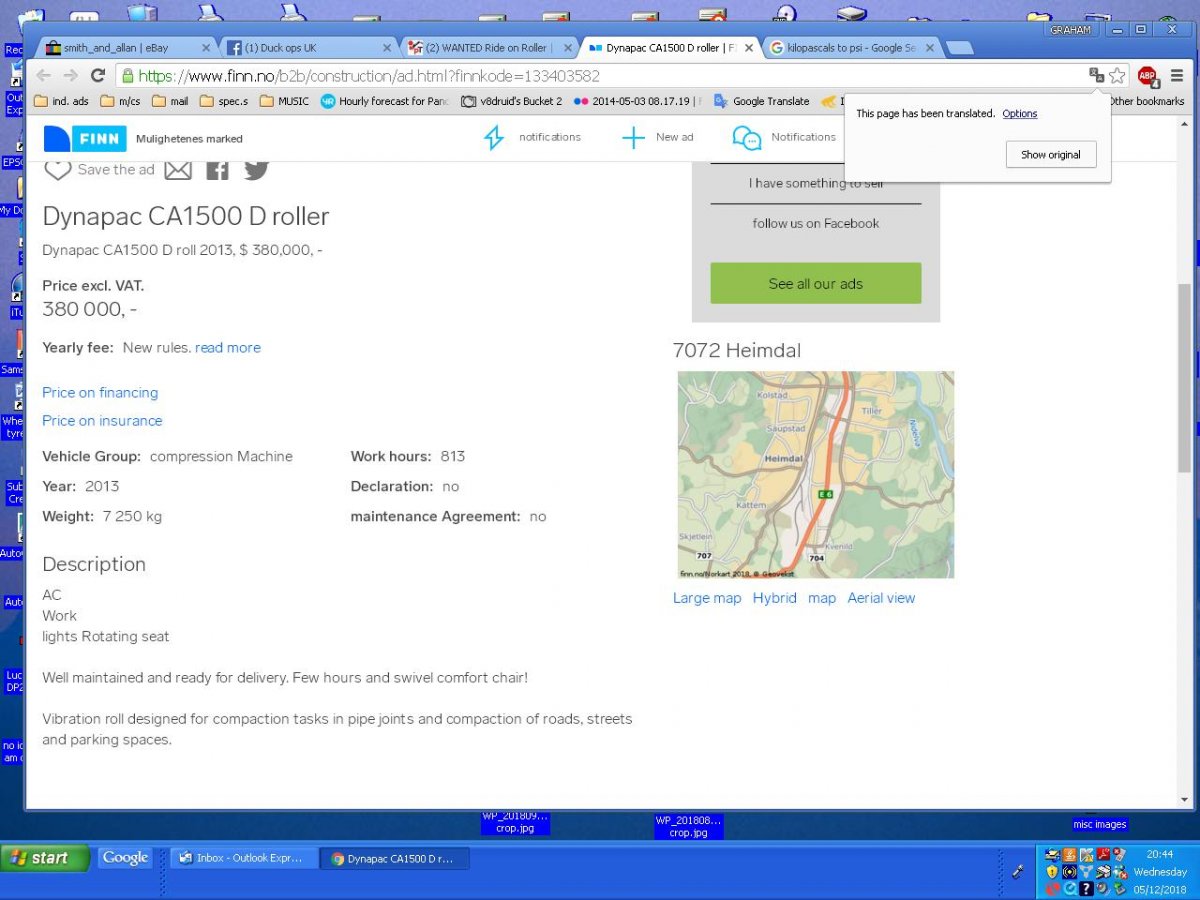Open the m/cs bookmark folder
Screen dimensions: 1200x900
120,101
